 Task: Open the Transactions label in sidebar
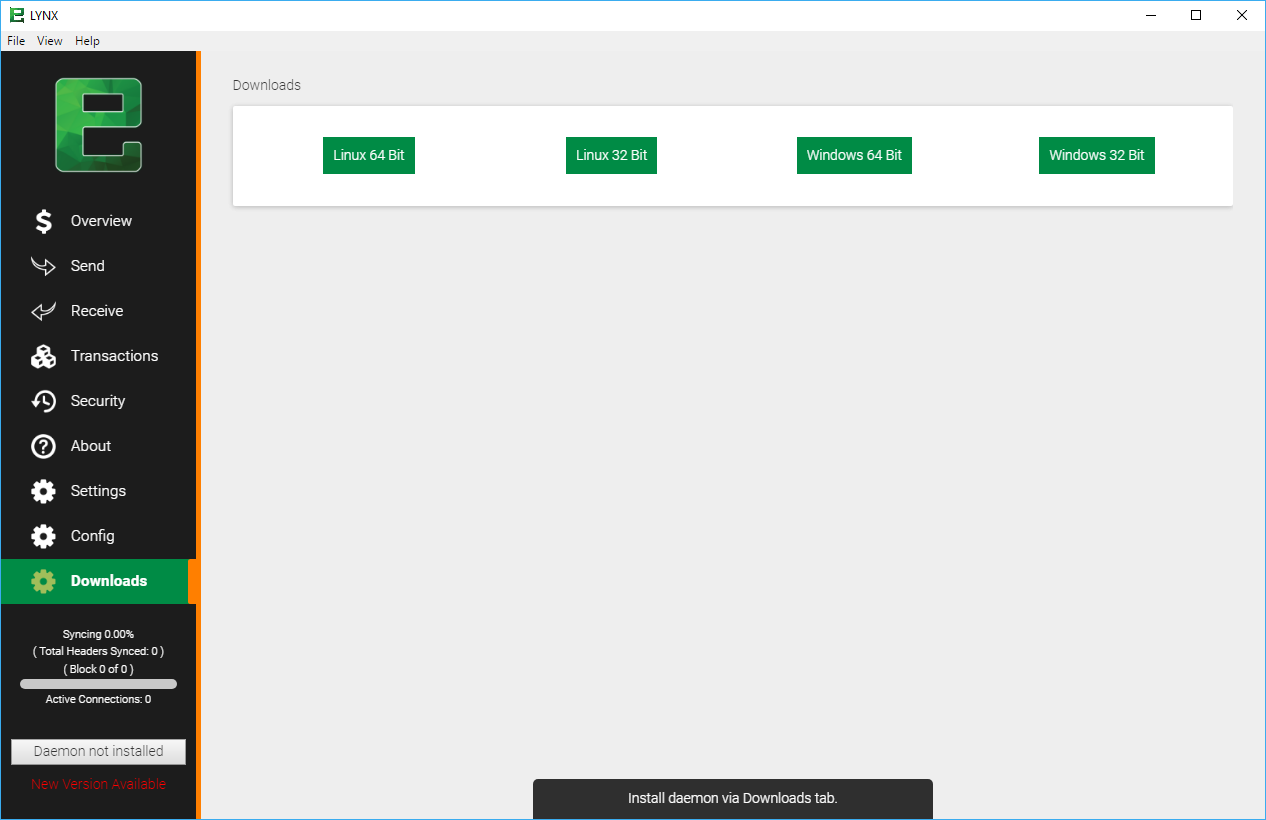click(x=114, y=356)
